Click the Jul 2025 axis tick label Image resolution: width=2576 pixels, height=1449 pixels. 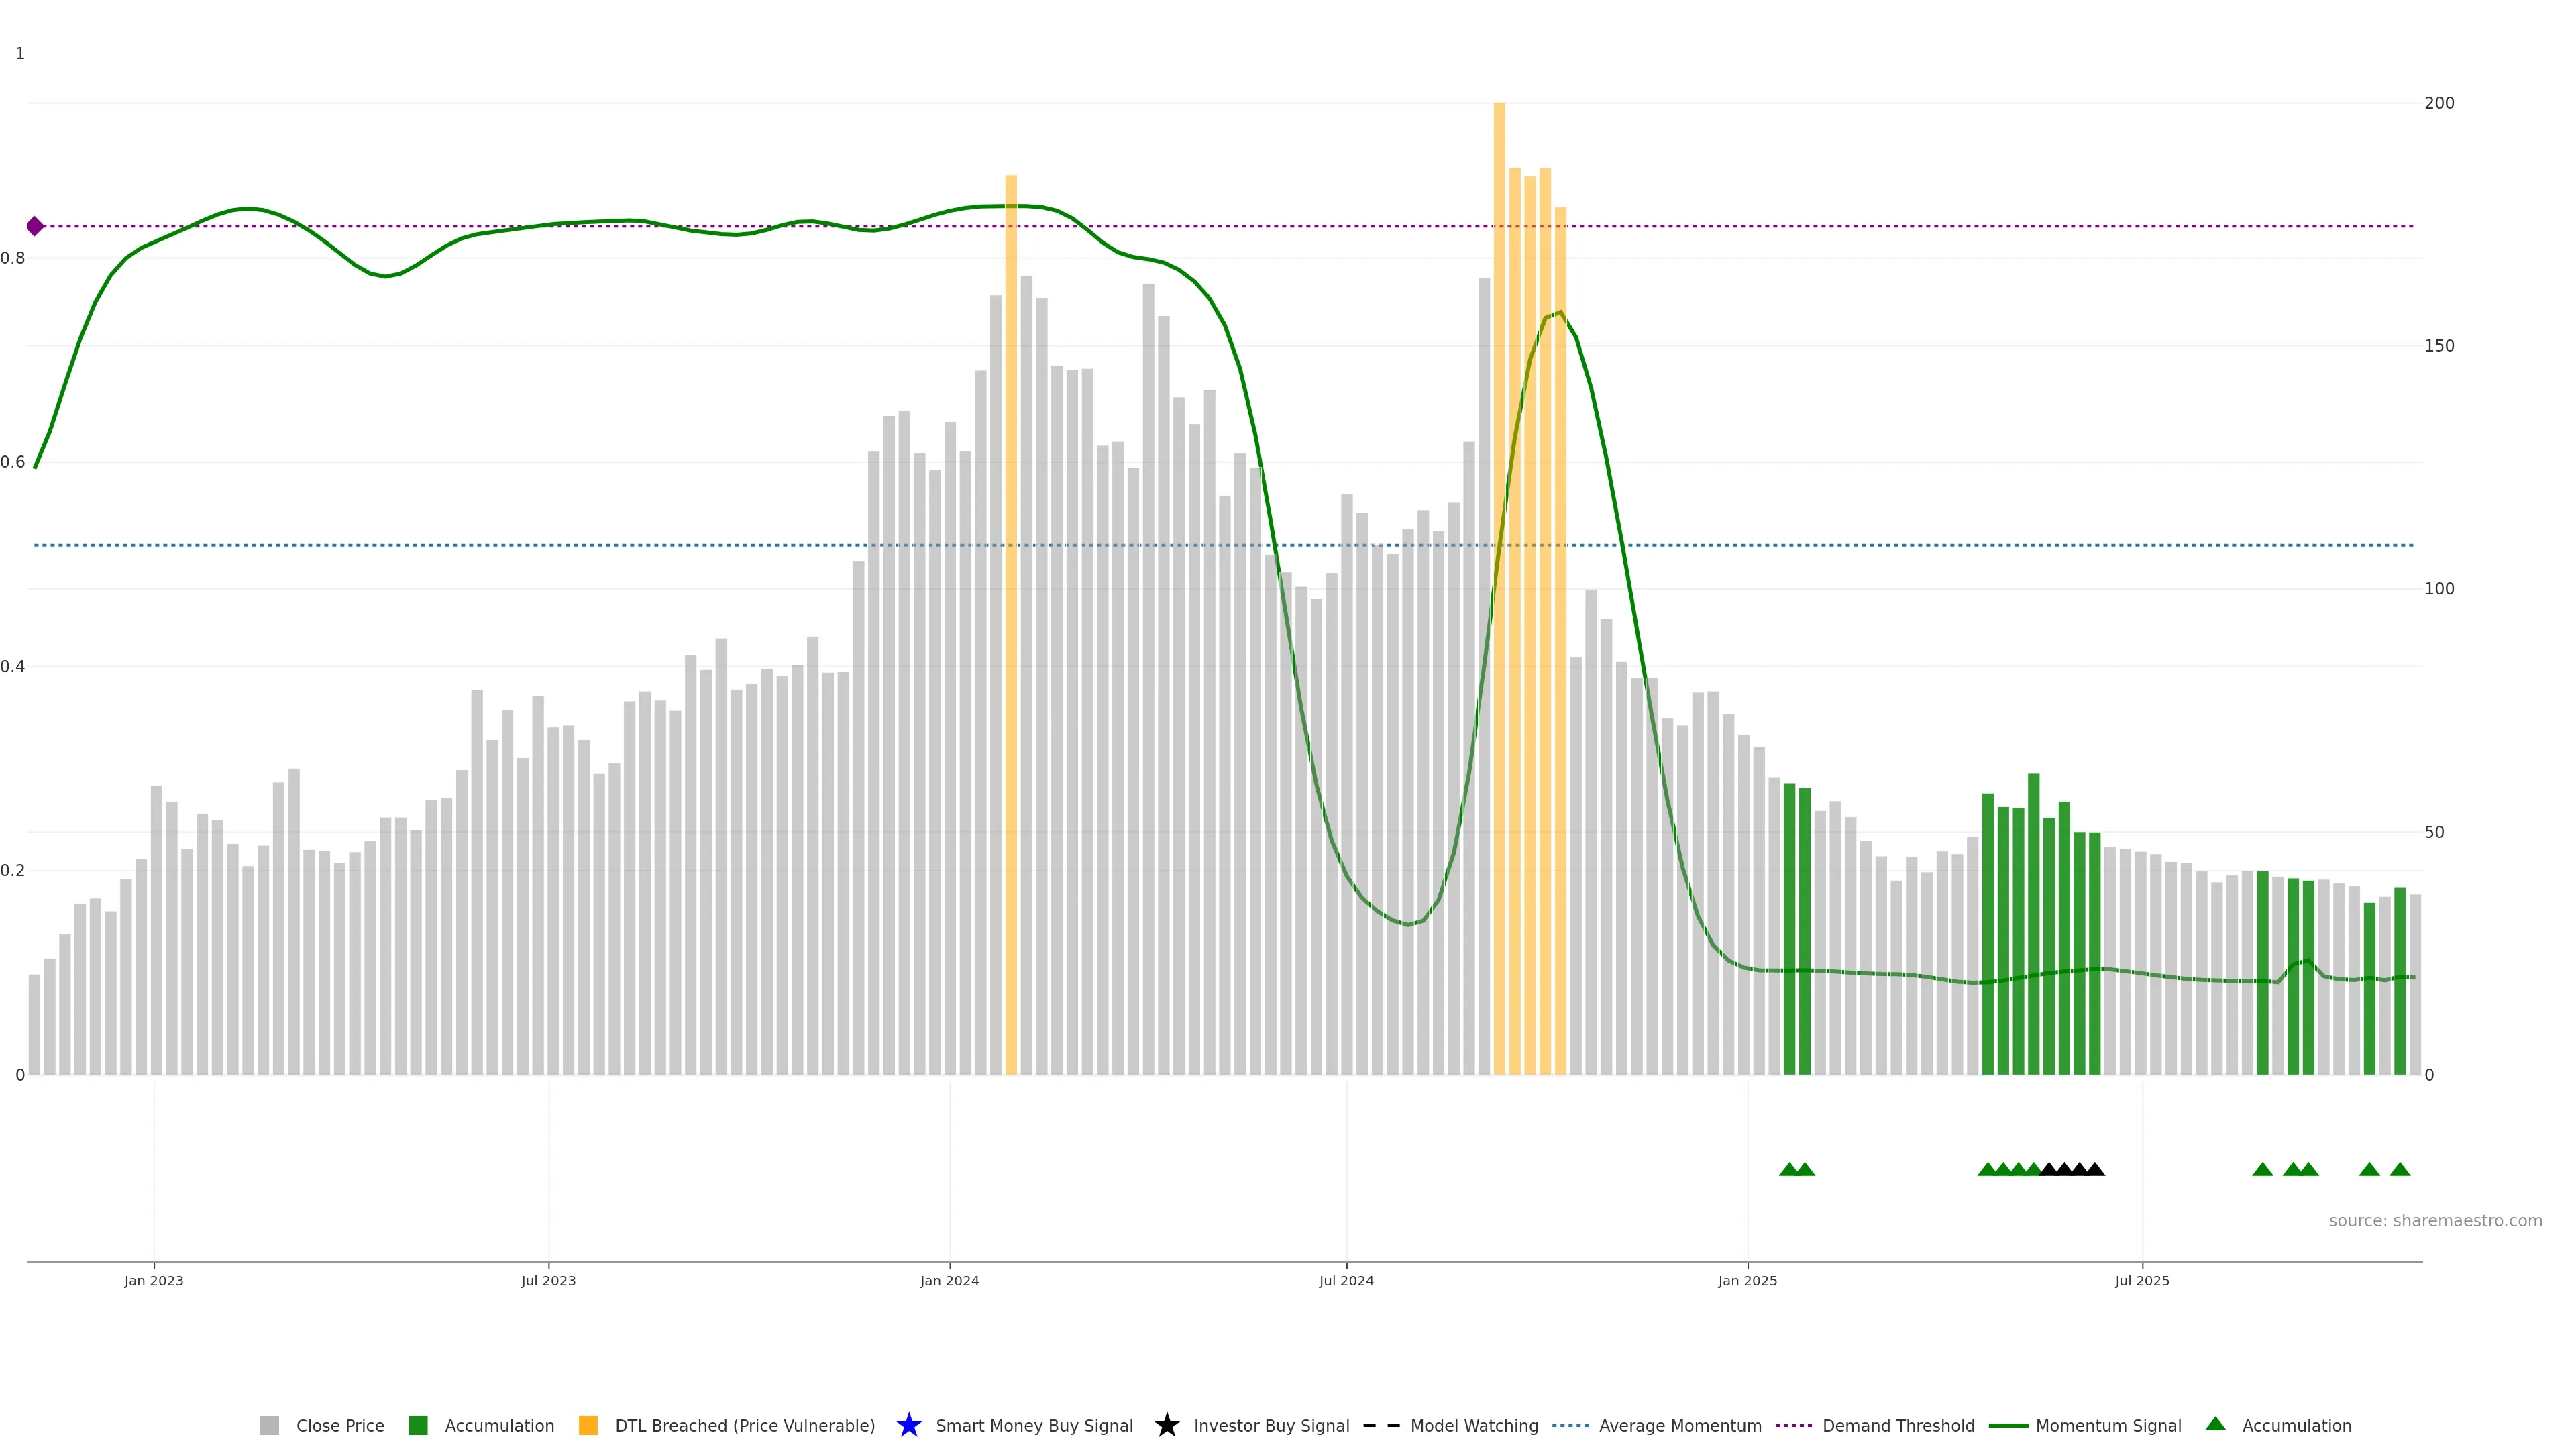point(2142,1280)
